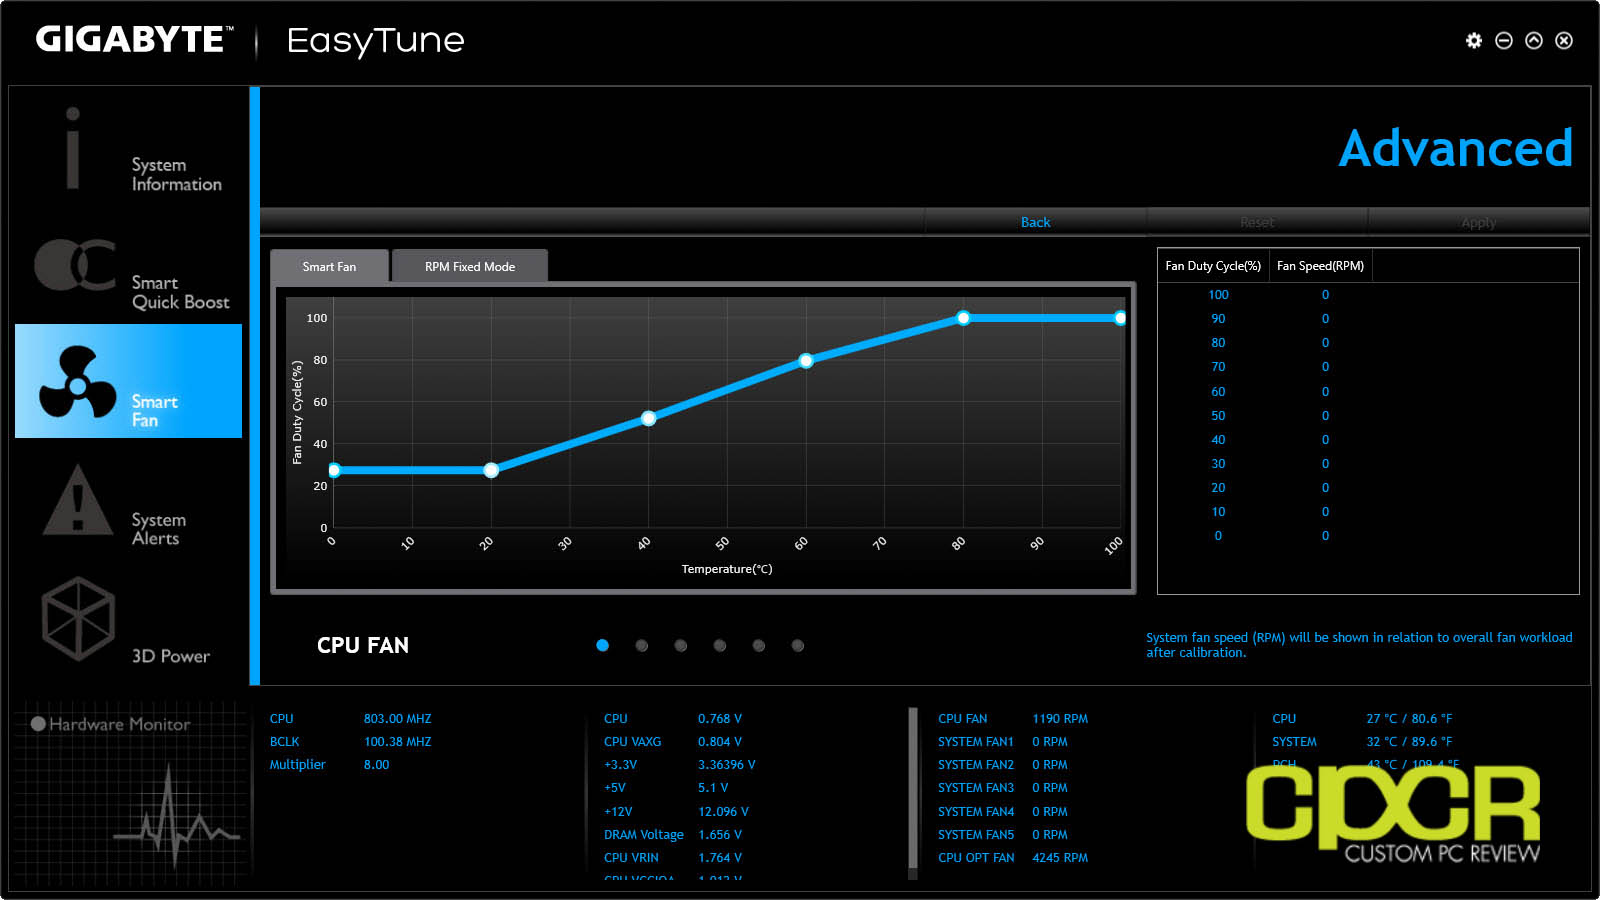Select second fan page dot
Screen dimensions: 1600x900
(x=642, y=645)
